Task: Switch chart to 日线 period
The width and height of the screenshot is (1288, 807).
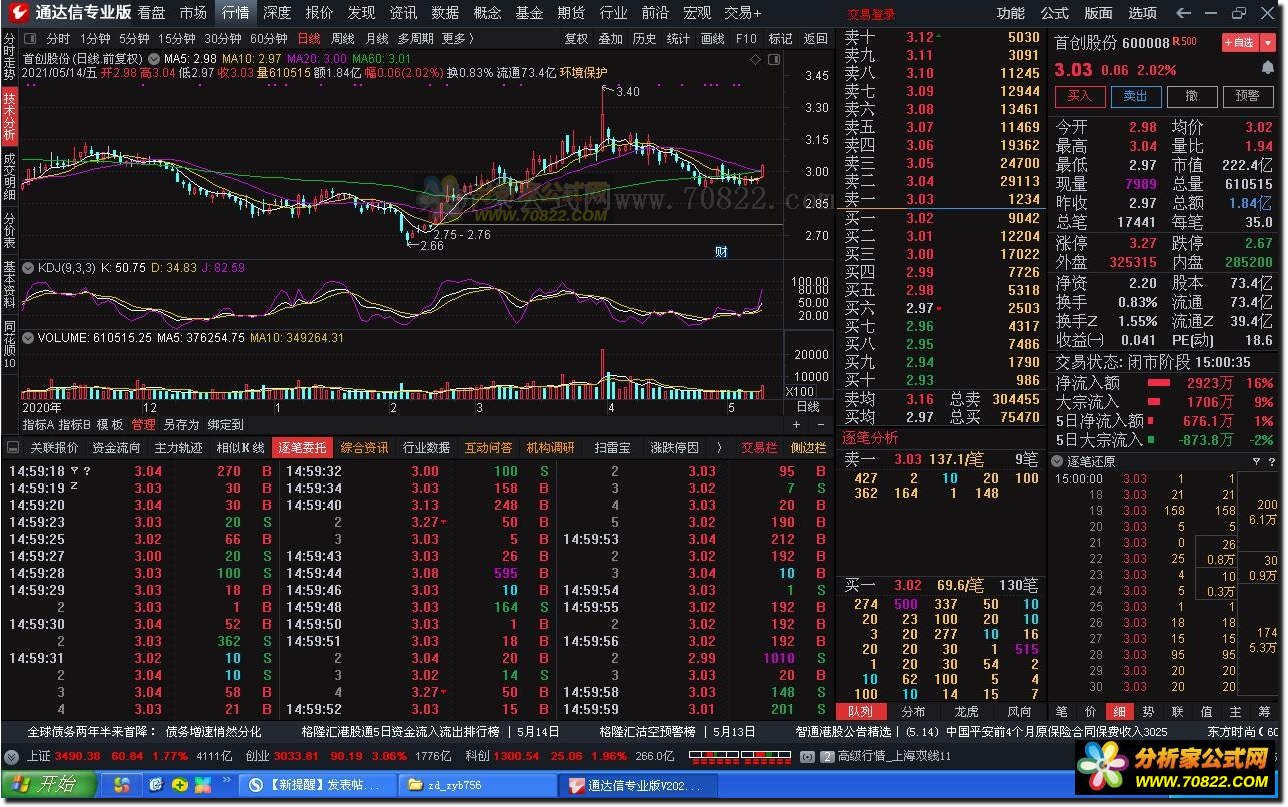Action: 309,38
